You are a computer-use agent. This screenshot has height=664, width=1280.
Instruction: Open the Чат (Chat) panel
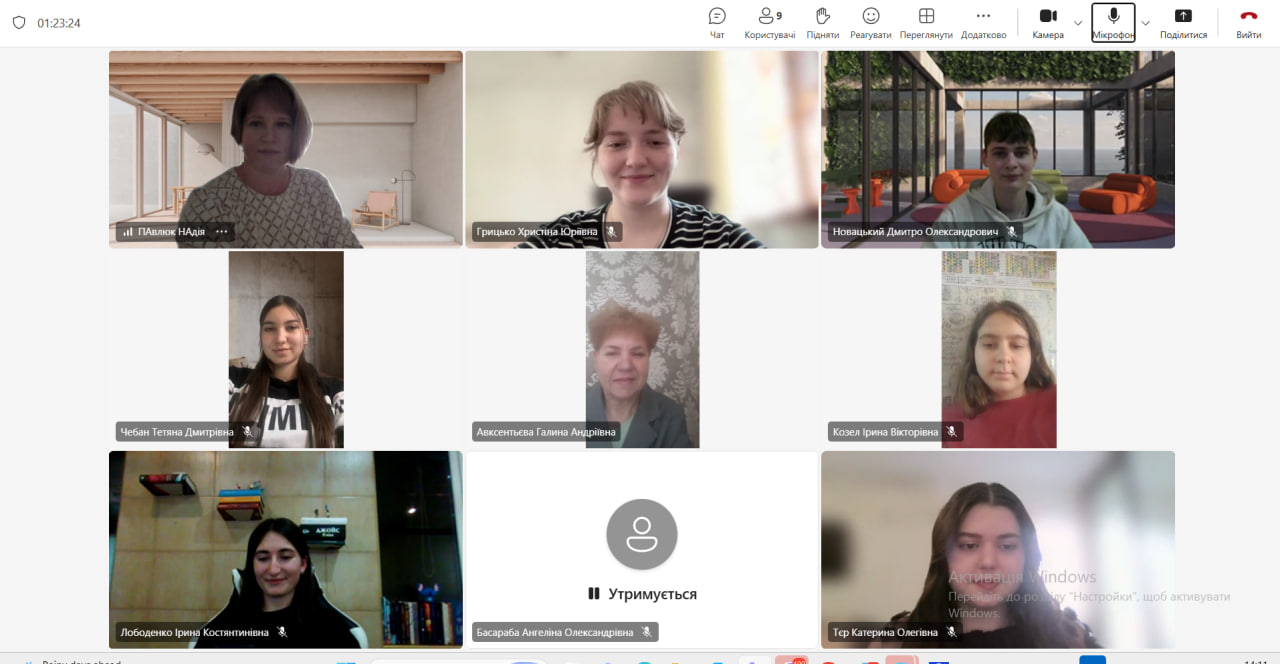(x=717, y=22)
